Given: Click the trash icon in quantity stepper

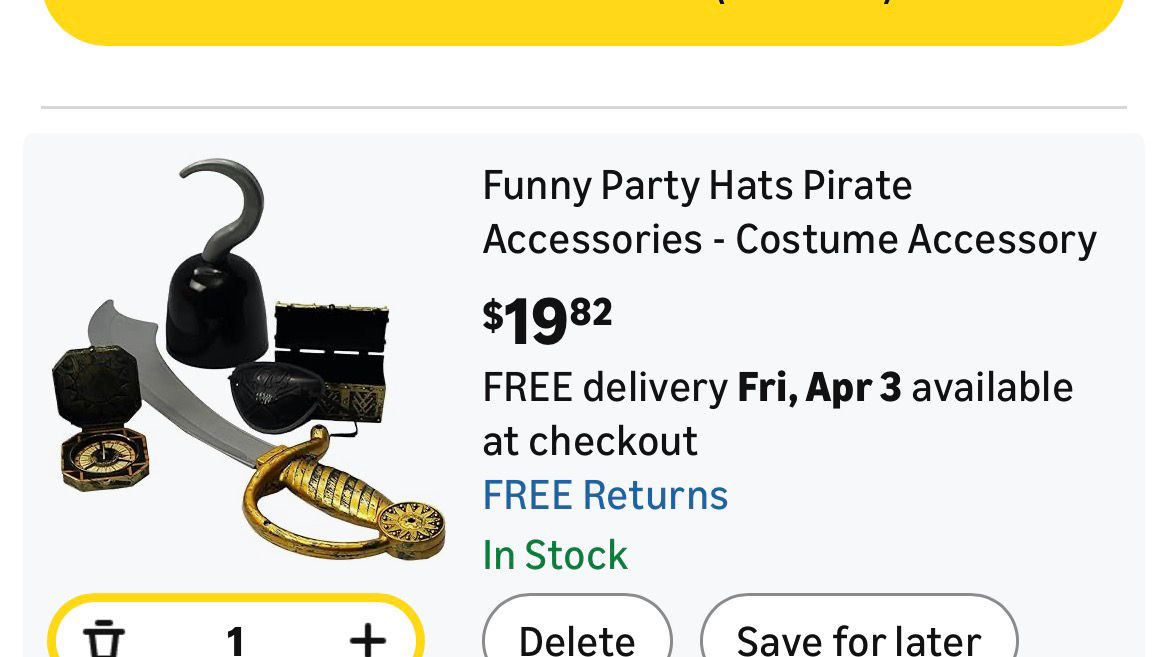Looking at the screenshot, I should click(x=104, y=638).
